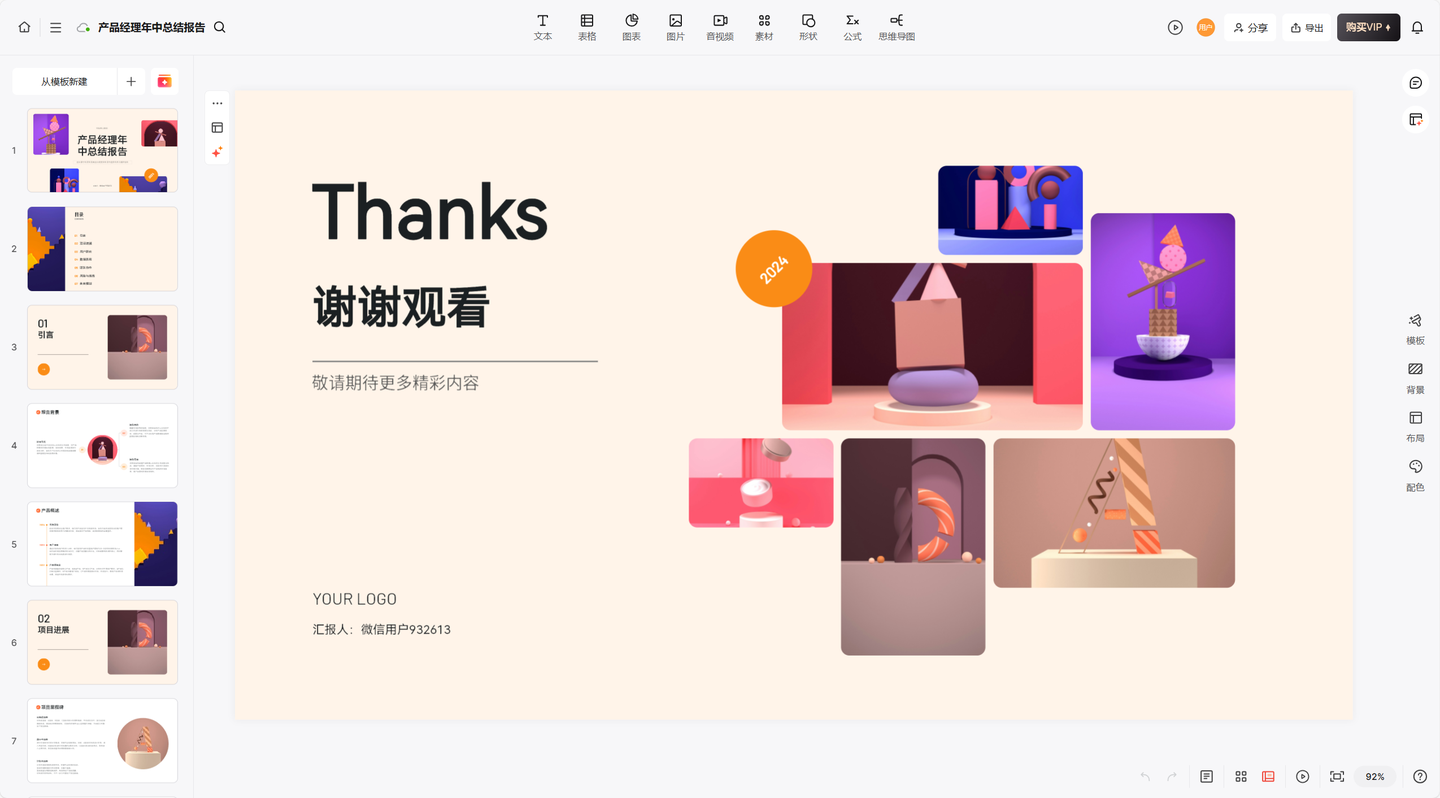Open the 音视频 media menu
Screen dimensions: 1440x798
point(719,27)
